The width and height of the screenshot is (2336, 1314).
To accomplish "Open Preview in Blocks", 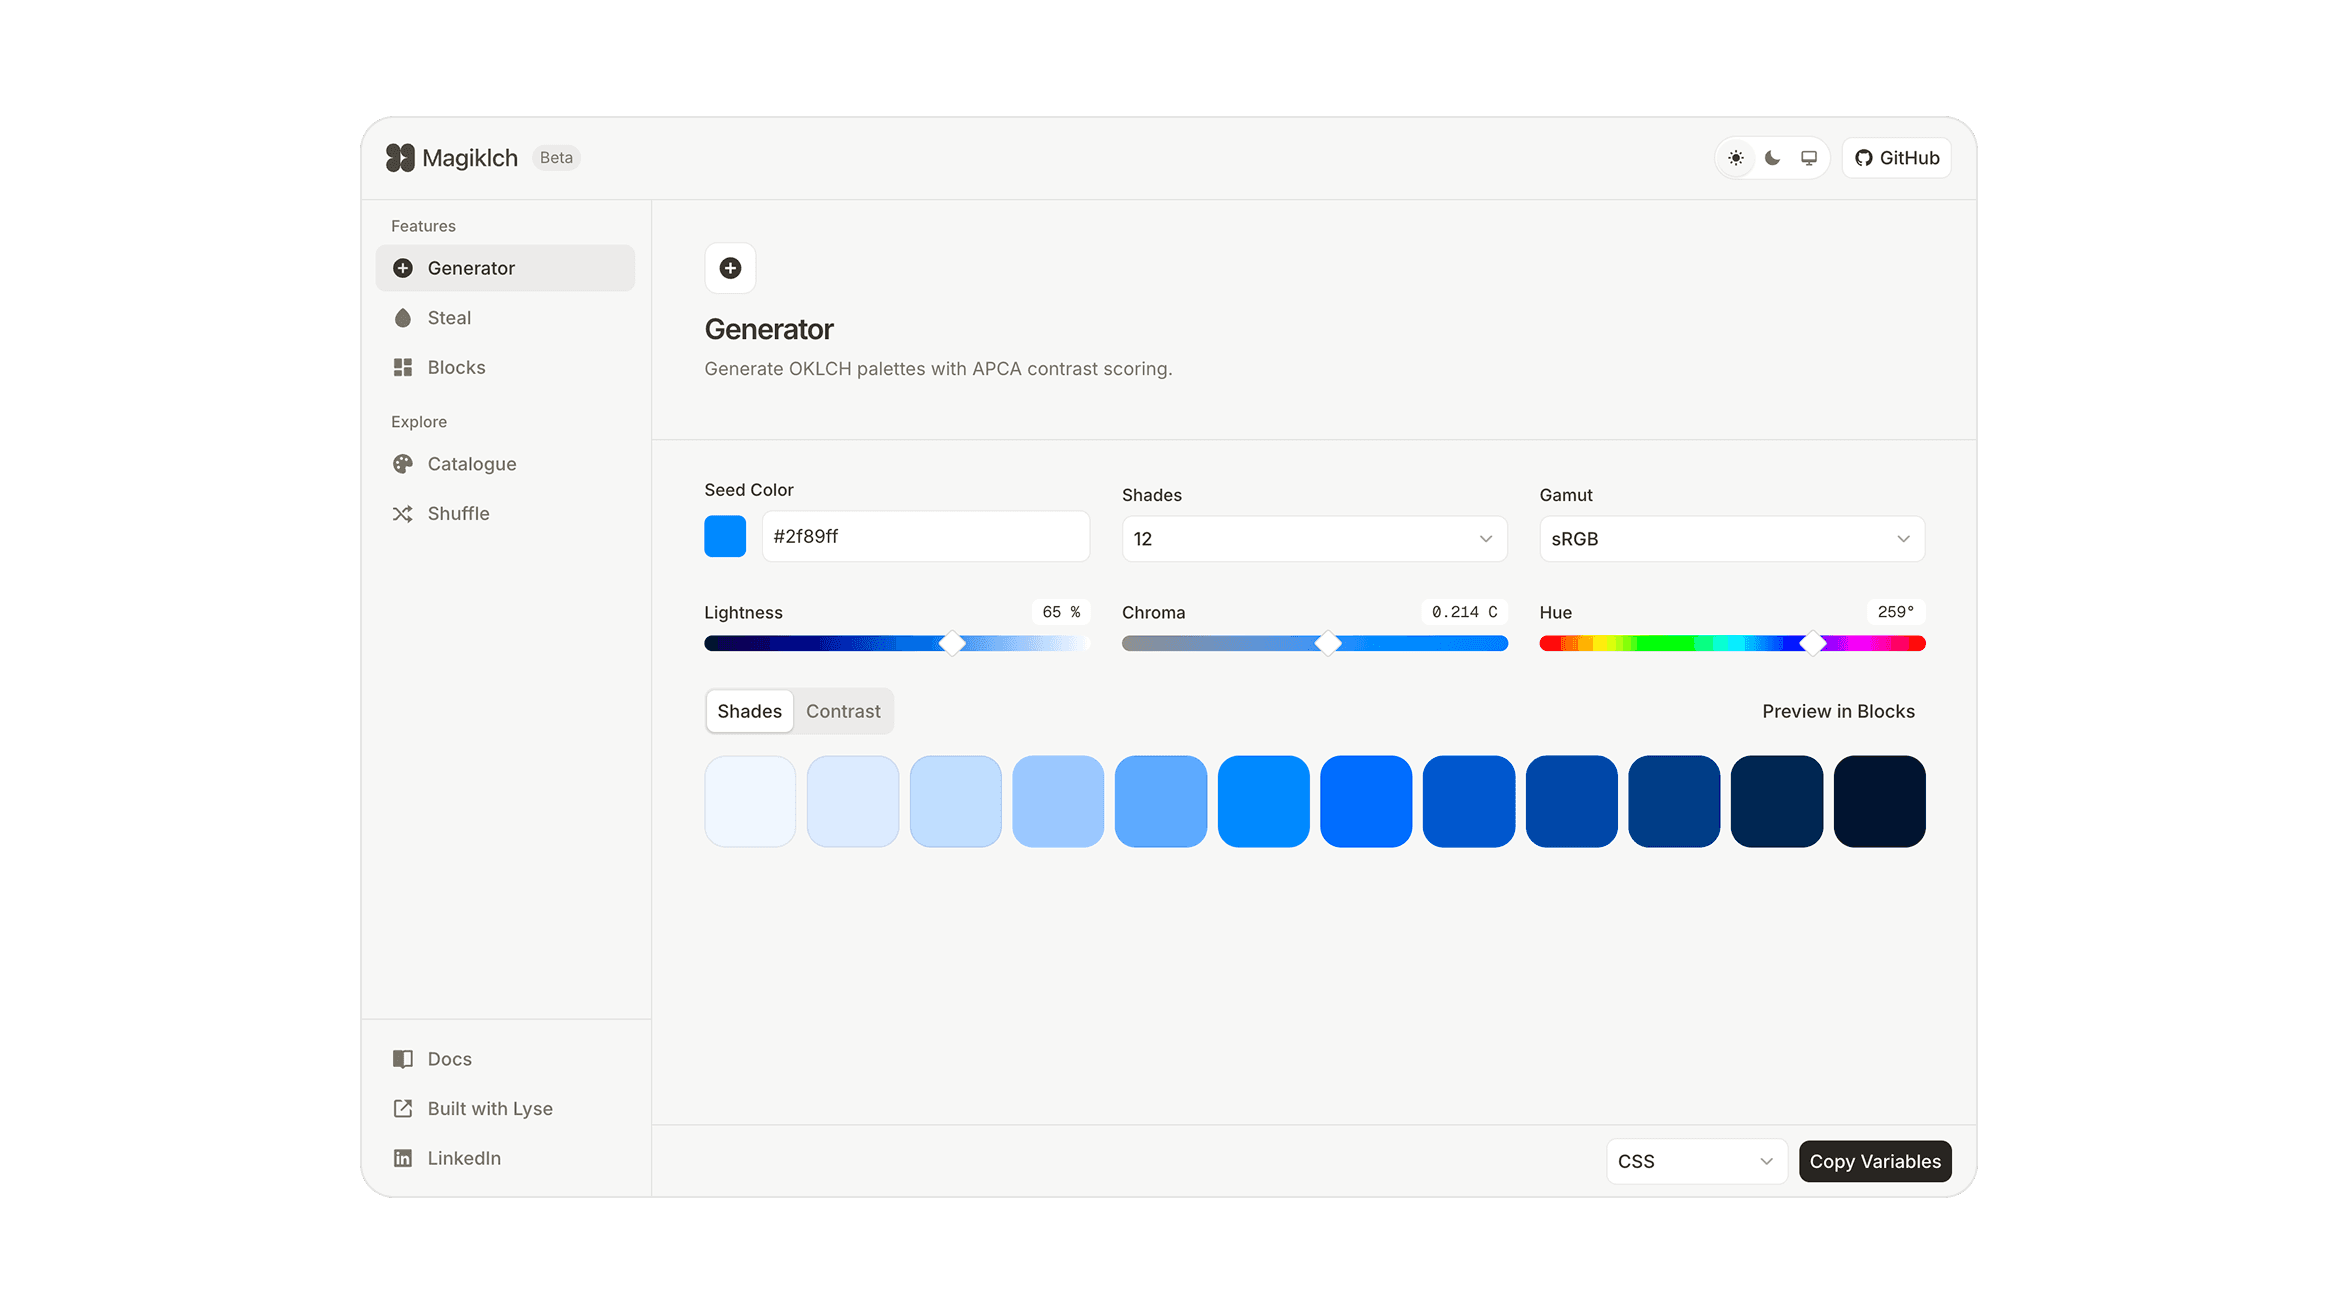I will [1837, 711].
